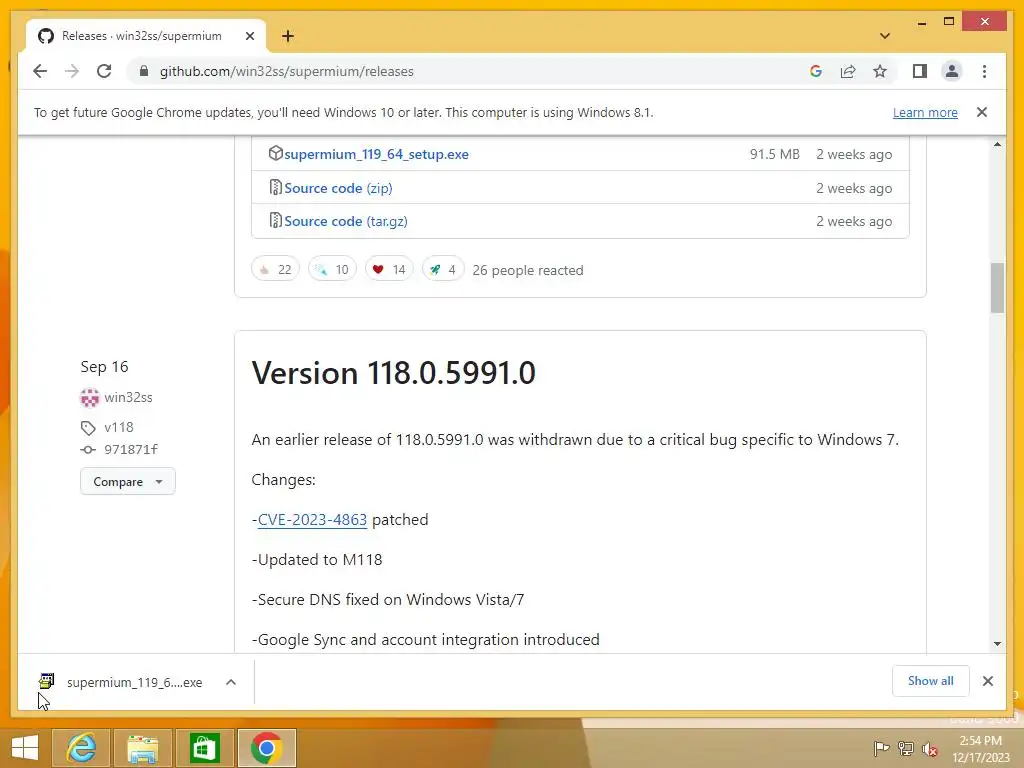
Task: Open a new browser tab
Action: (x=288, y=36)
